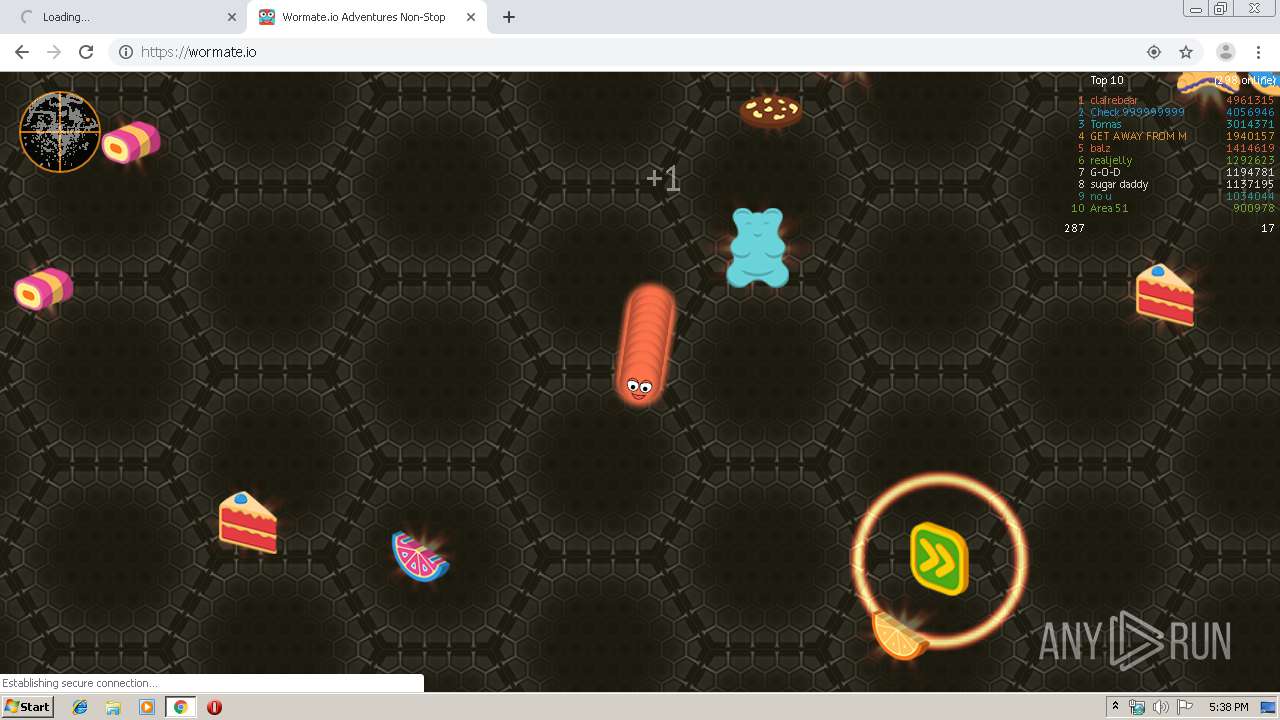Go back to previous page
The width and height of the screenshot is (1280, 720).
(x=22, y=52)
